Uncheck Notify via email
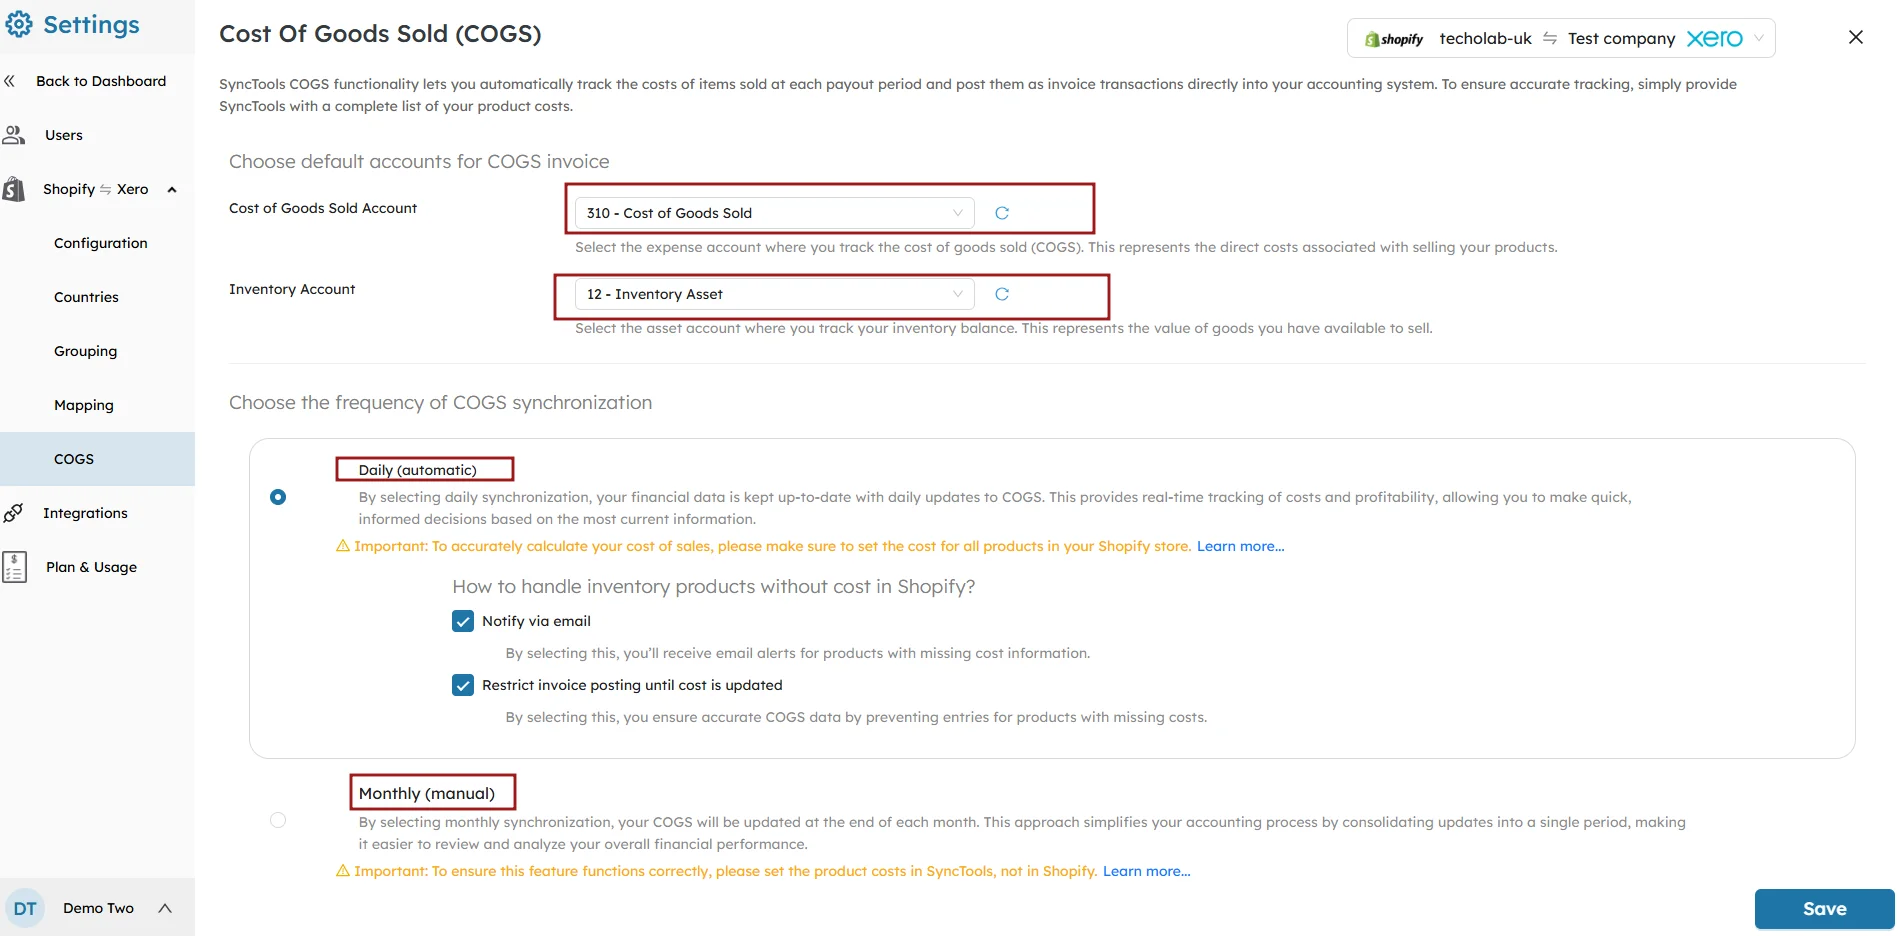 coord(462,620)
